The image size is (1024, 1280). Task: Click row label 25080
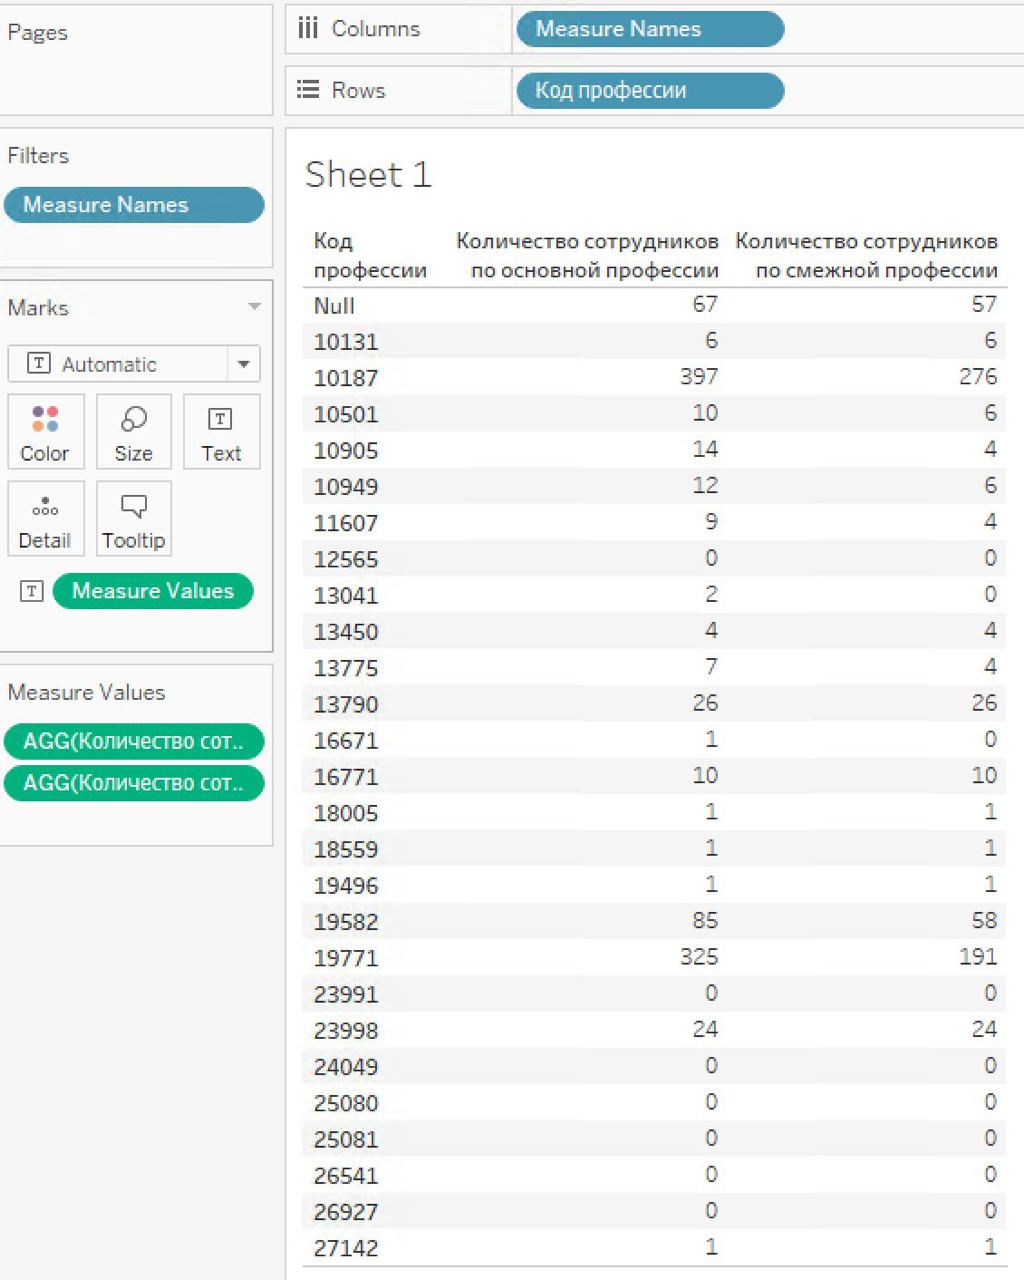[x=346, y=1103]
